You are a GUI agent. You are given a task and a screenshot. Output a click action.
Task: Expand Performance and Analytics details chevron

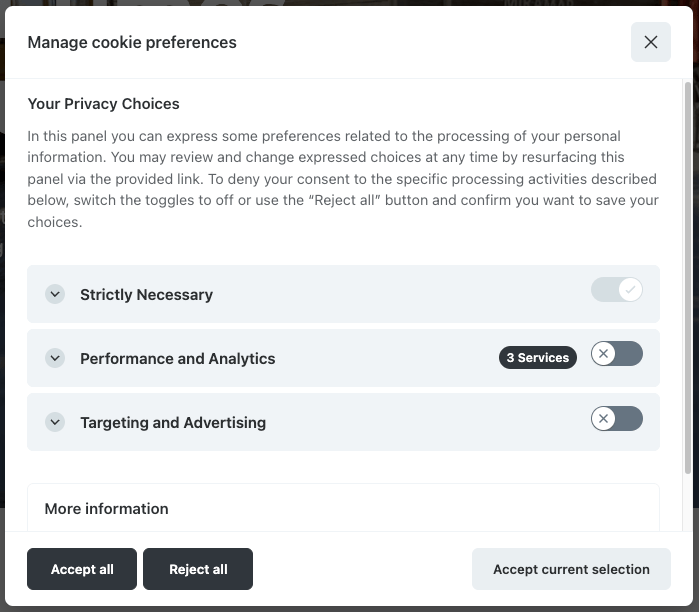pyautogui.click(x=55, y=358)
